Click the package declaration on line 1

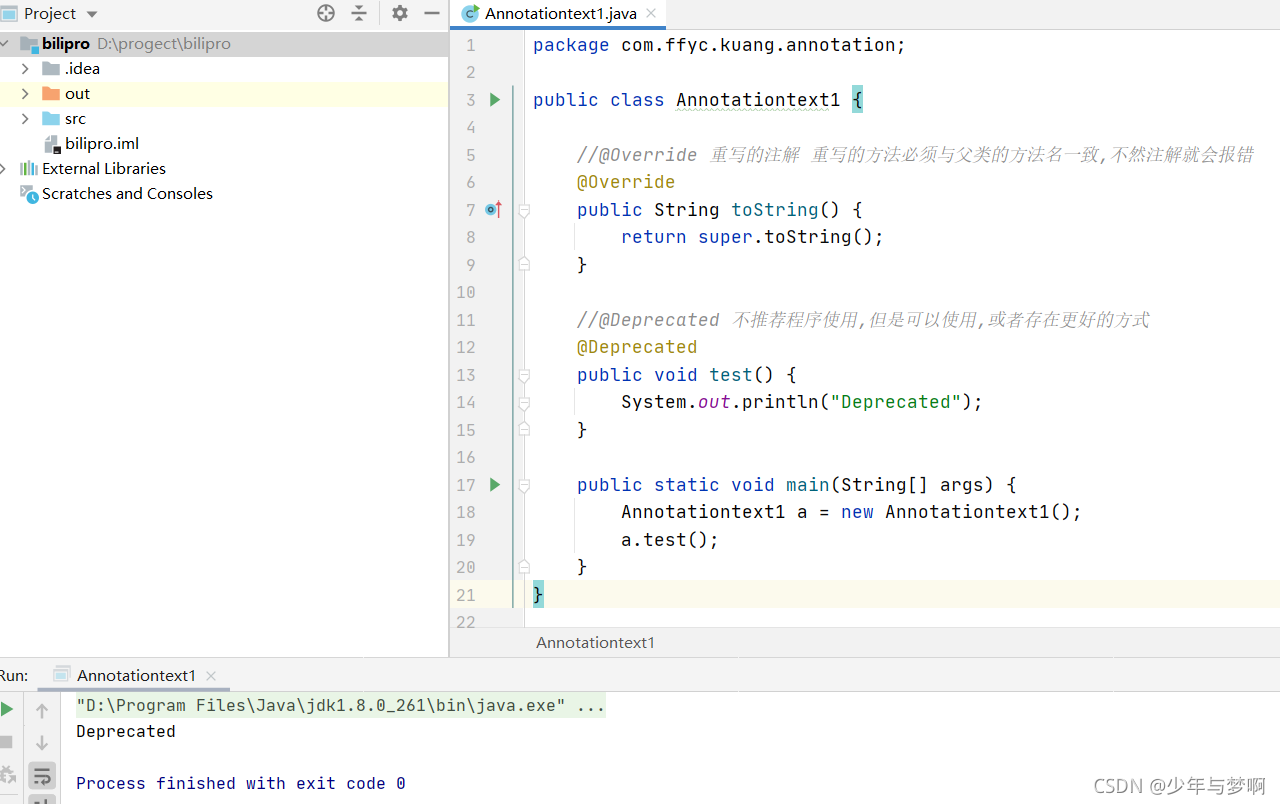pos(719,45)
